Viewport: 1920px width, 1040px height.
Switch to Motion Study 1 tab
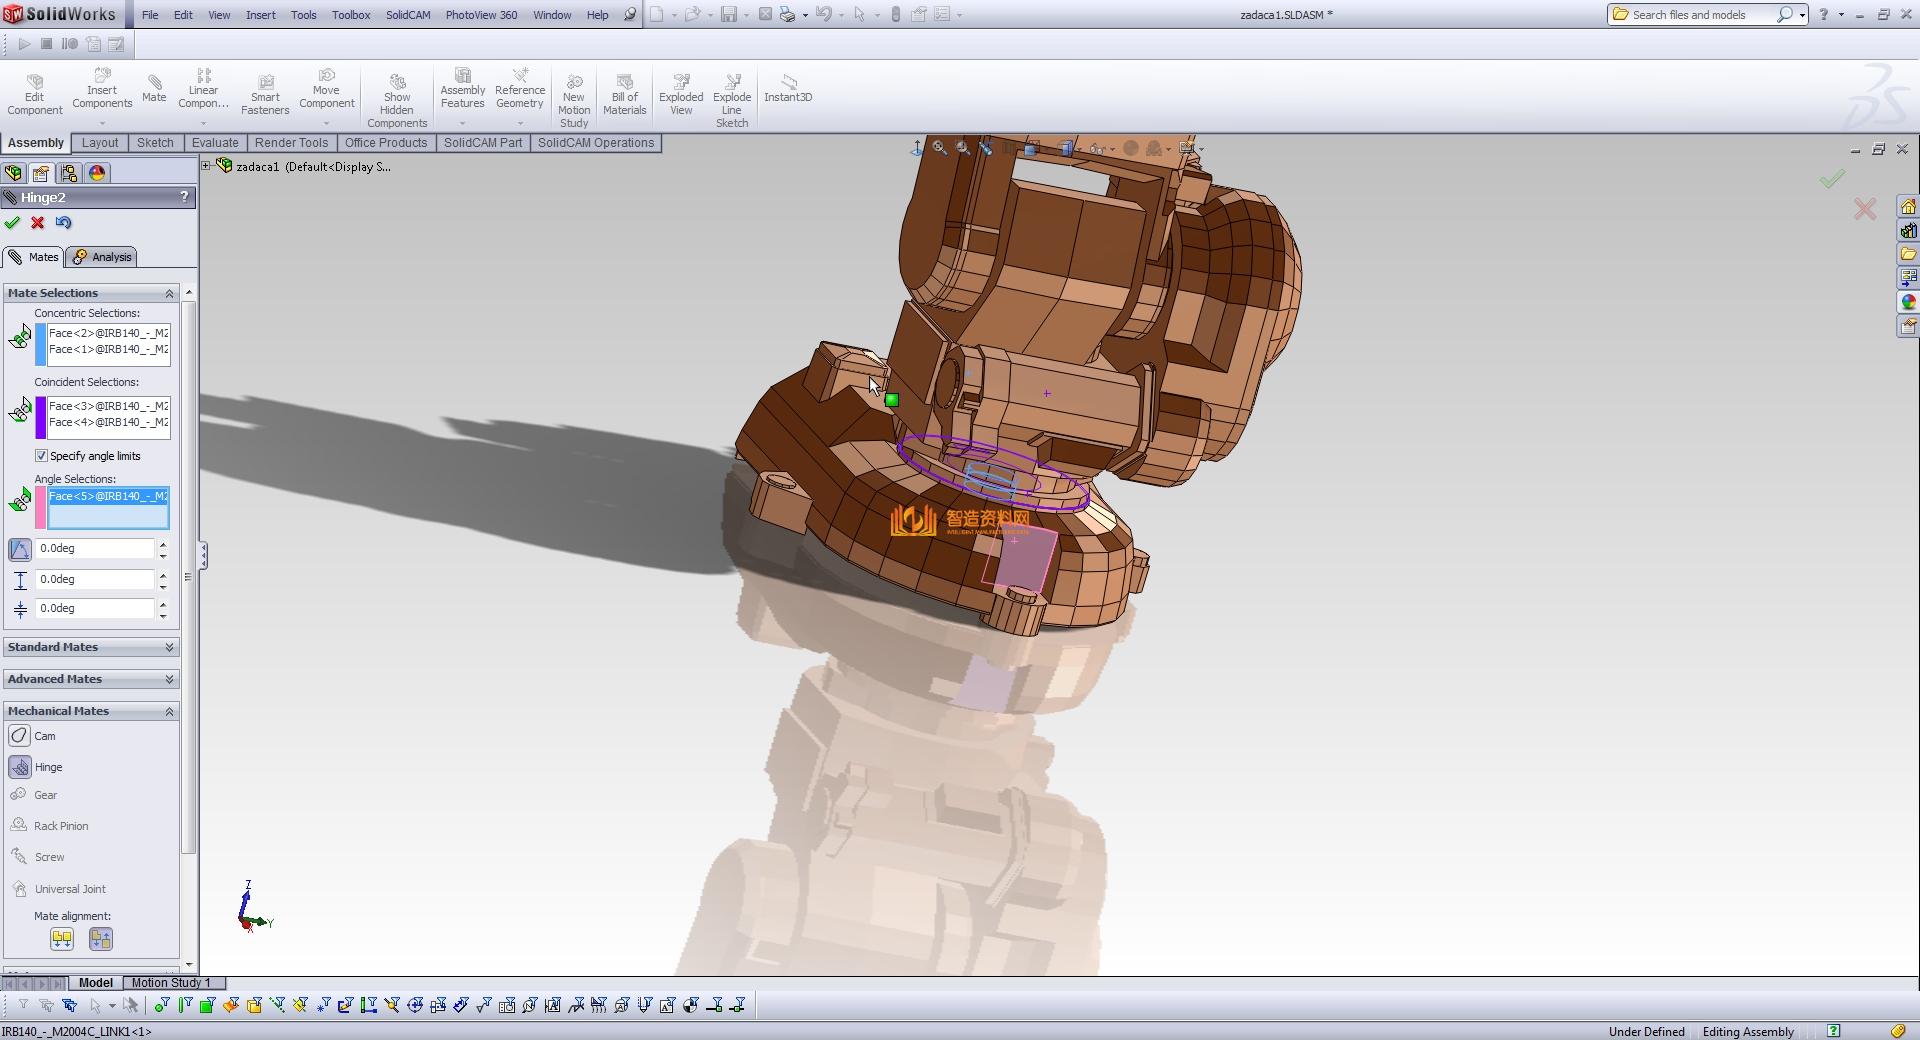click(171, 983)
